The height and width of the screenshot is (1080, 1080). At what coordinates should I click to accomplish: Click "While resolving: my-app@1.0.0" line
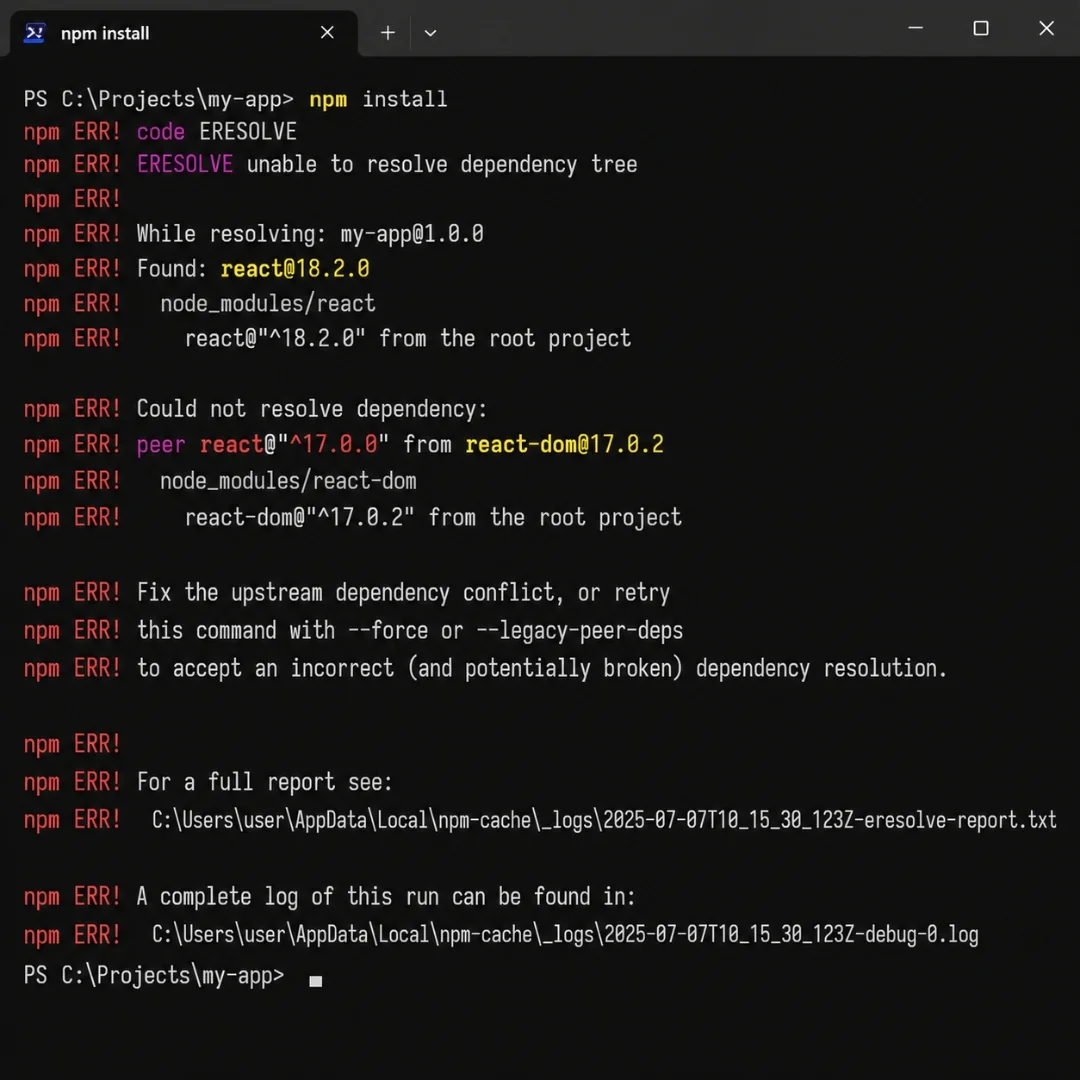(310, 234)
